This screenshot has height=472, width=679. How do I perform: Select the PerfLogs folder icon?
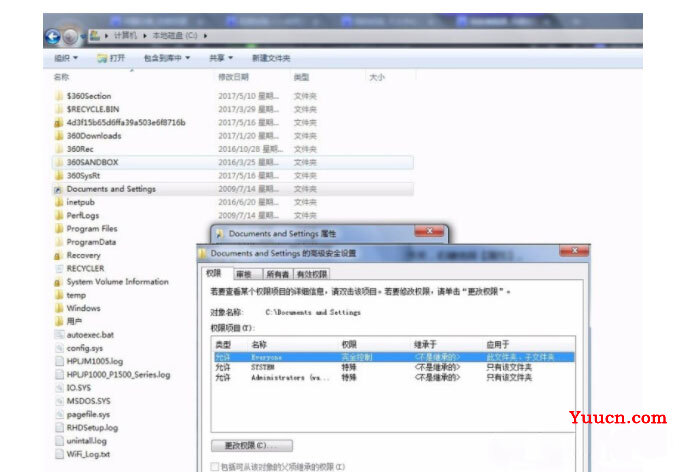click(59, 215)
